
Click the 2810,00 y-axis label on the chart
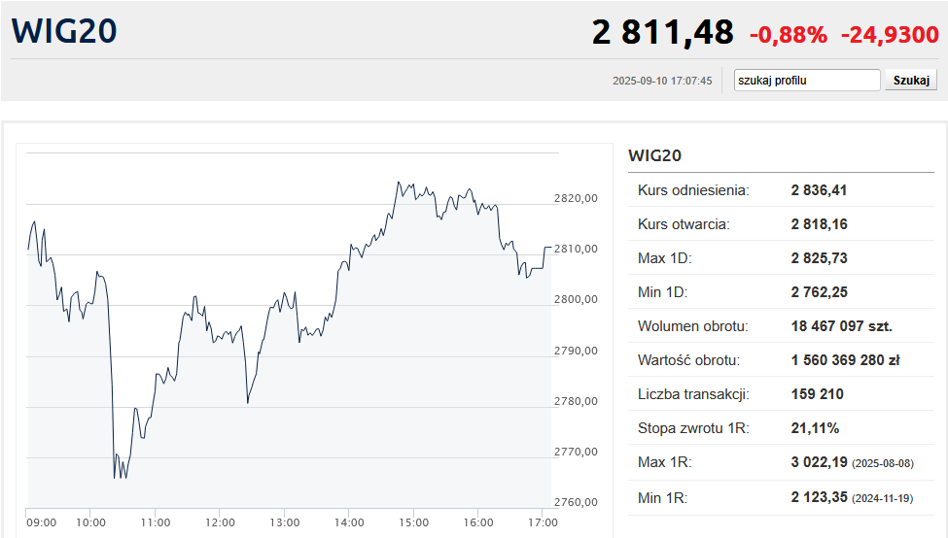click(x=576, y=248)
